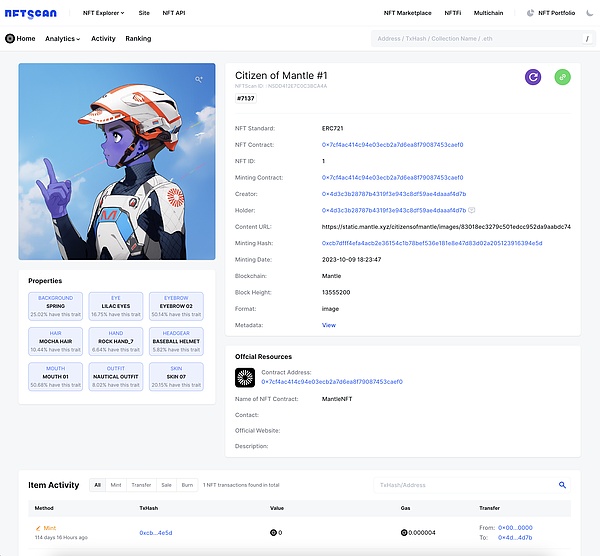600x556 pixels.
Task: Click the NFTScan logo
Action: pyautogui.click(x=32, y=13)
